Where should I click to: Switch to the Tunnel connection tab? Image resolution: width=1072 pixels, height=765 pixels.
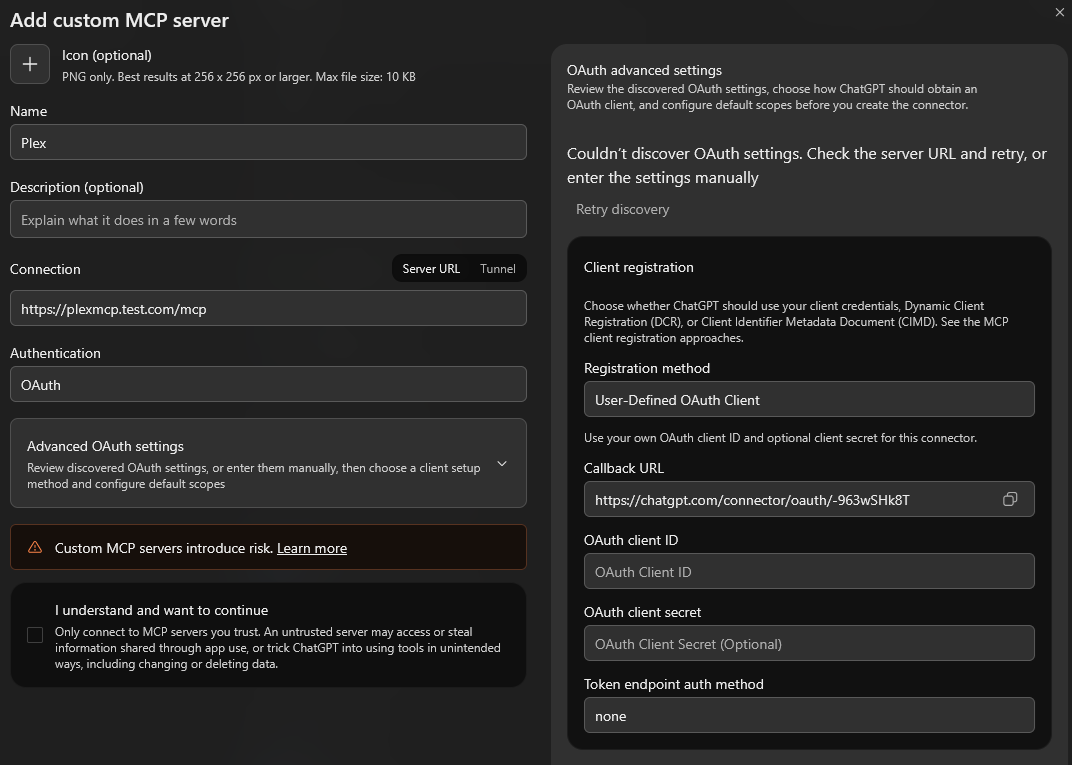click(x=498, y=269)
